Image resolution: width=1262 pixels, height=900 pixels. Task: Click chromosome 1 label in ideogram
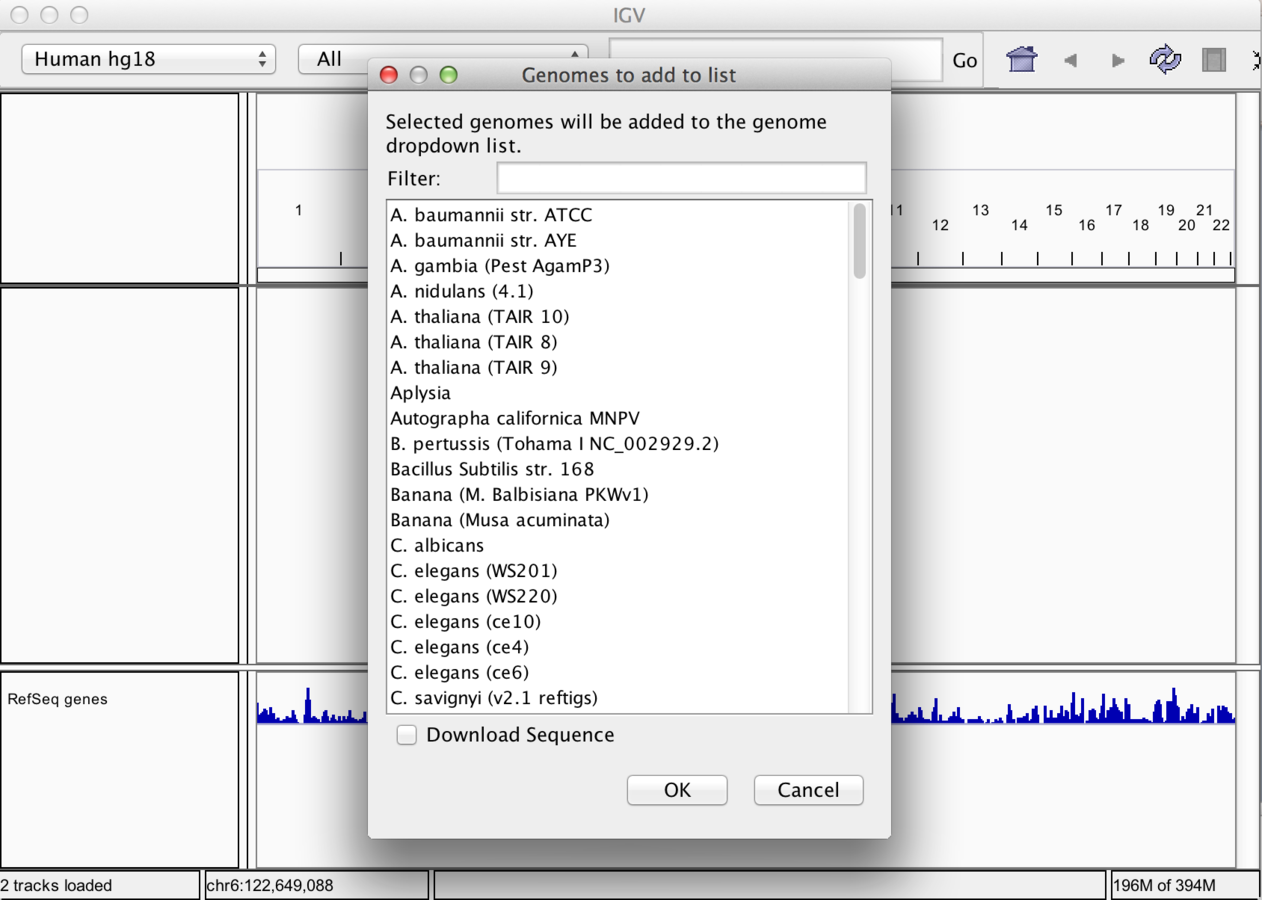pyautogui.click(x=298, y=210)
